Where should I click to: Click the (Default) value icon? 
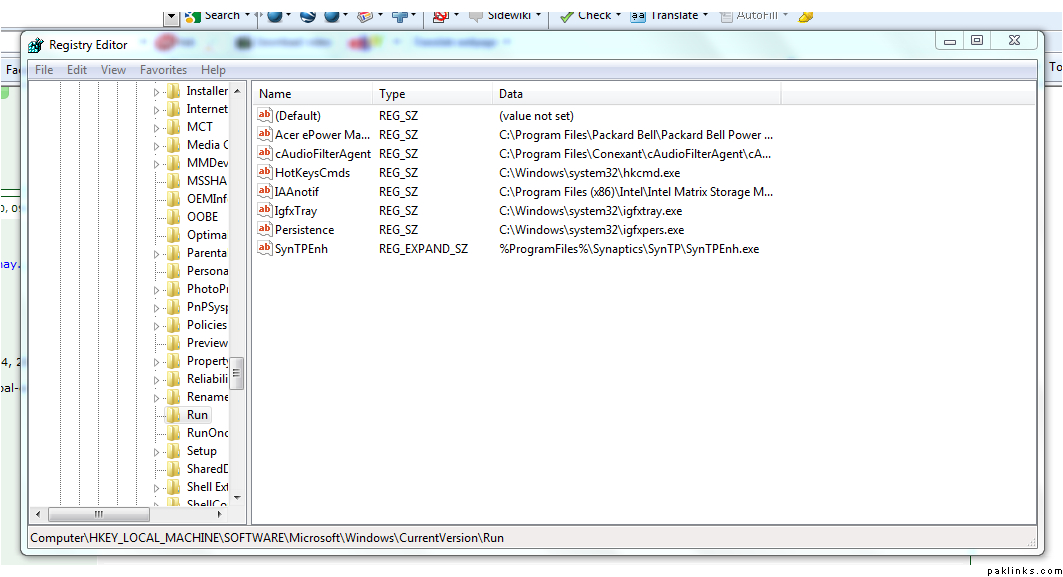265,116
